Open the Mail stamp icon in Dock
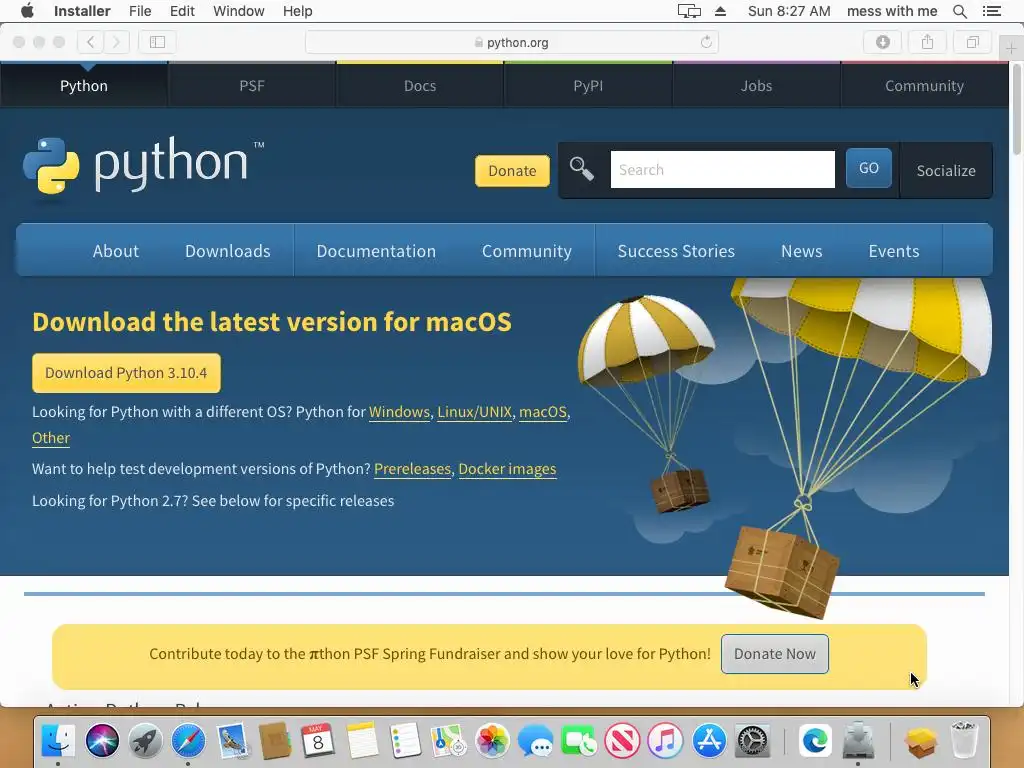Image resolution: width=1024 pixels, height=768 pixels. (232, 741)
